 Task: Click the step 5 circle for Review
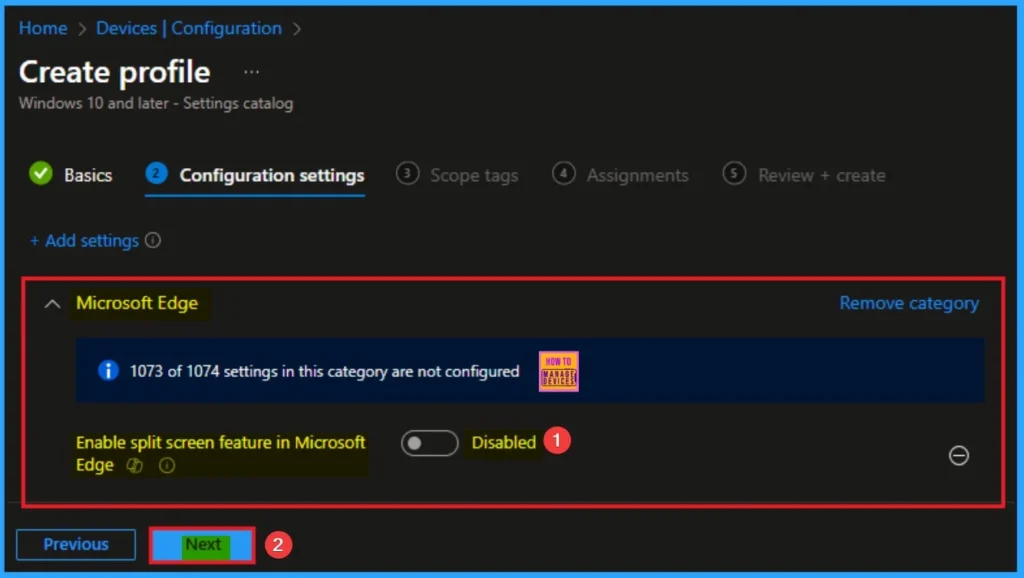tap(734, 173)
